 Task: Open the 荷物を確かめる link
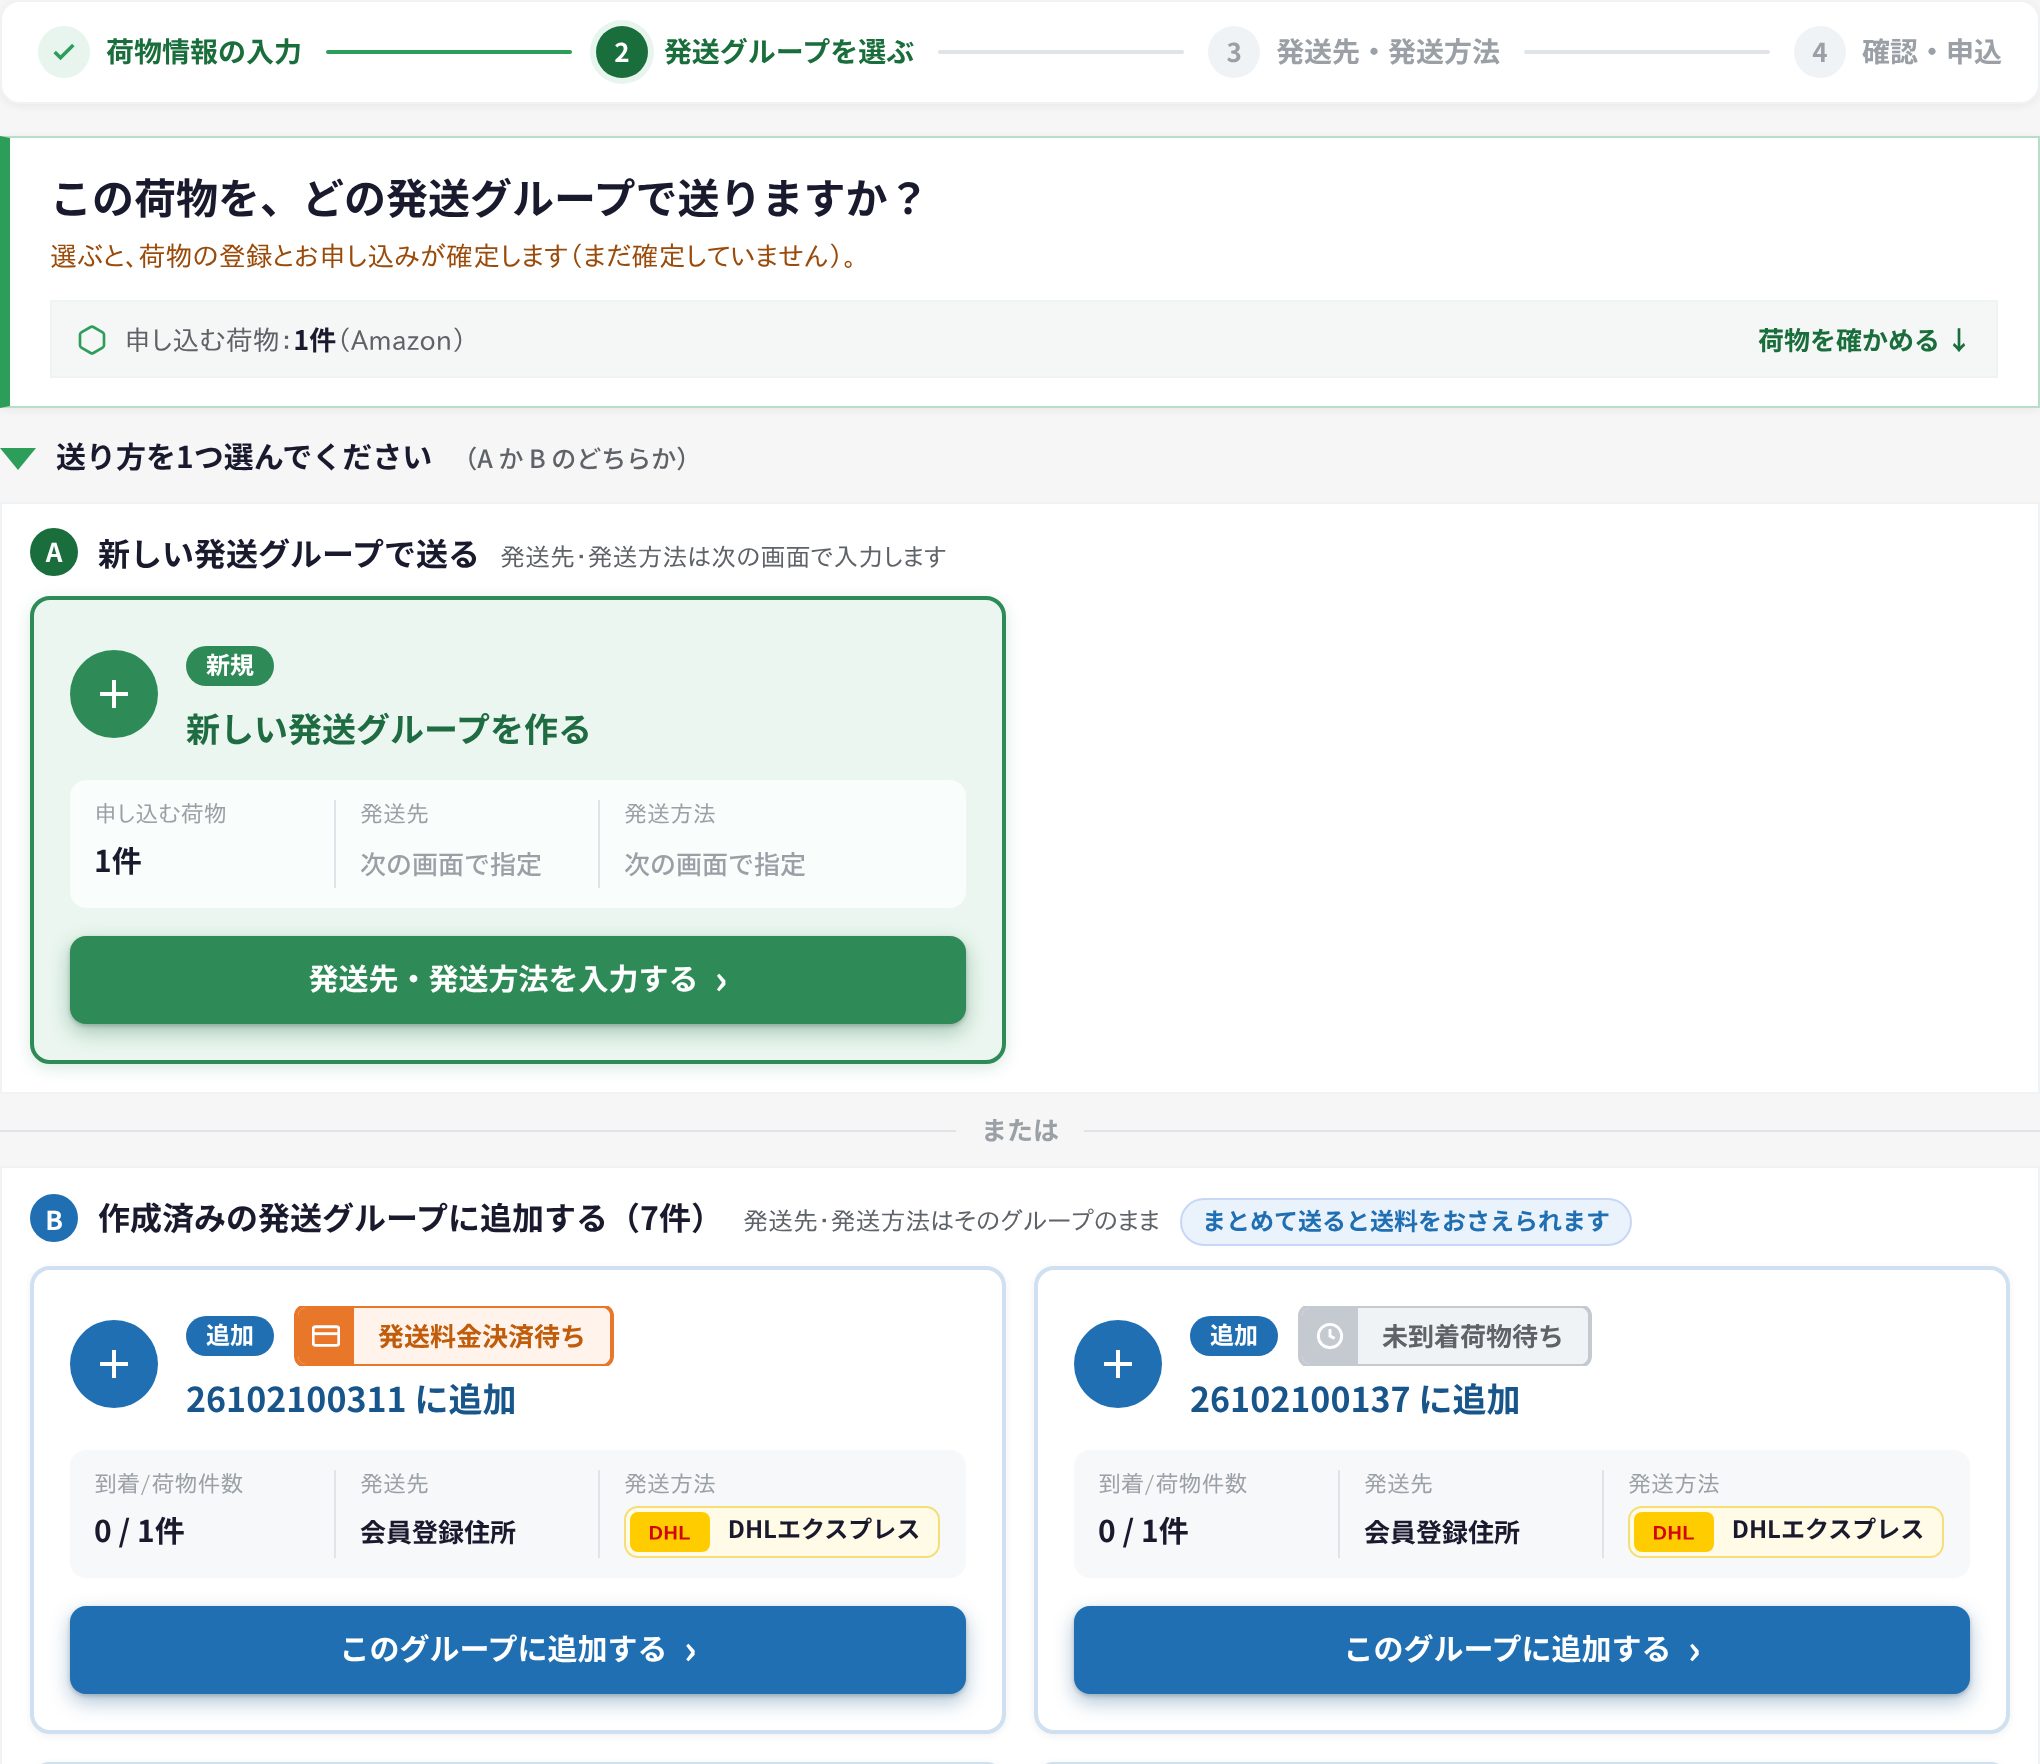point(1862,340)
